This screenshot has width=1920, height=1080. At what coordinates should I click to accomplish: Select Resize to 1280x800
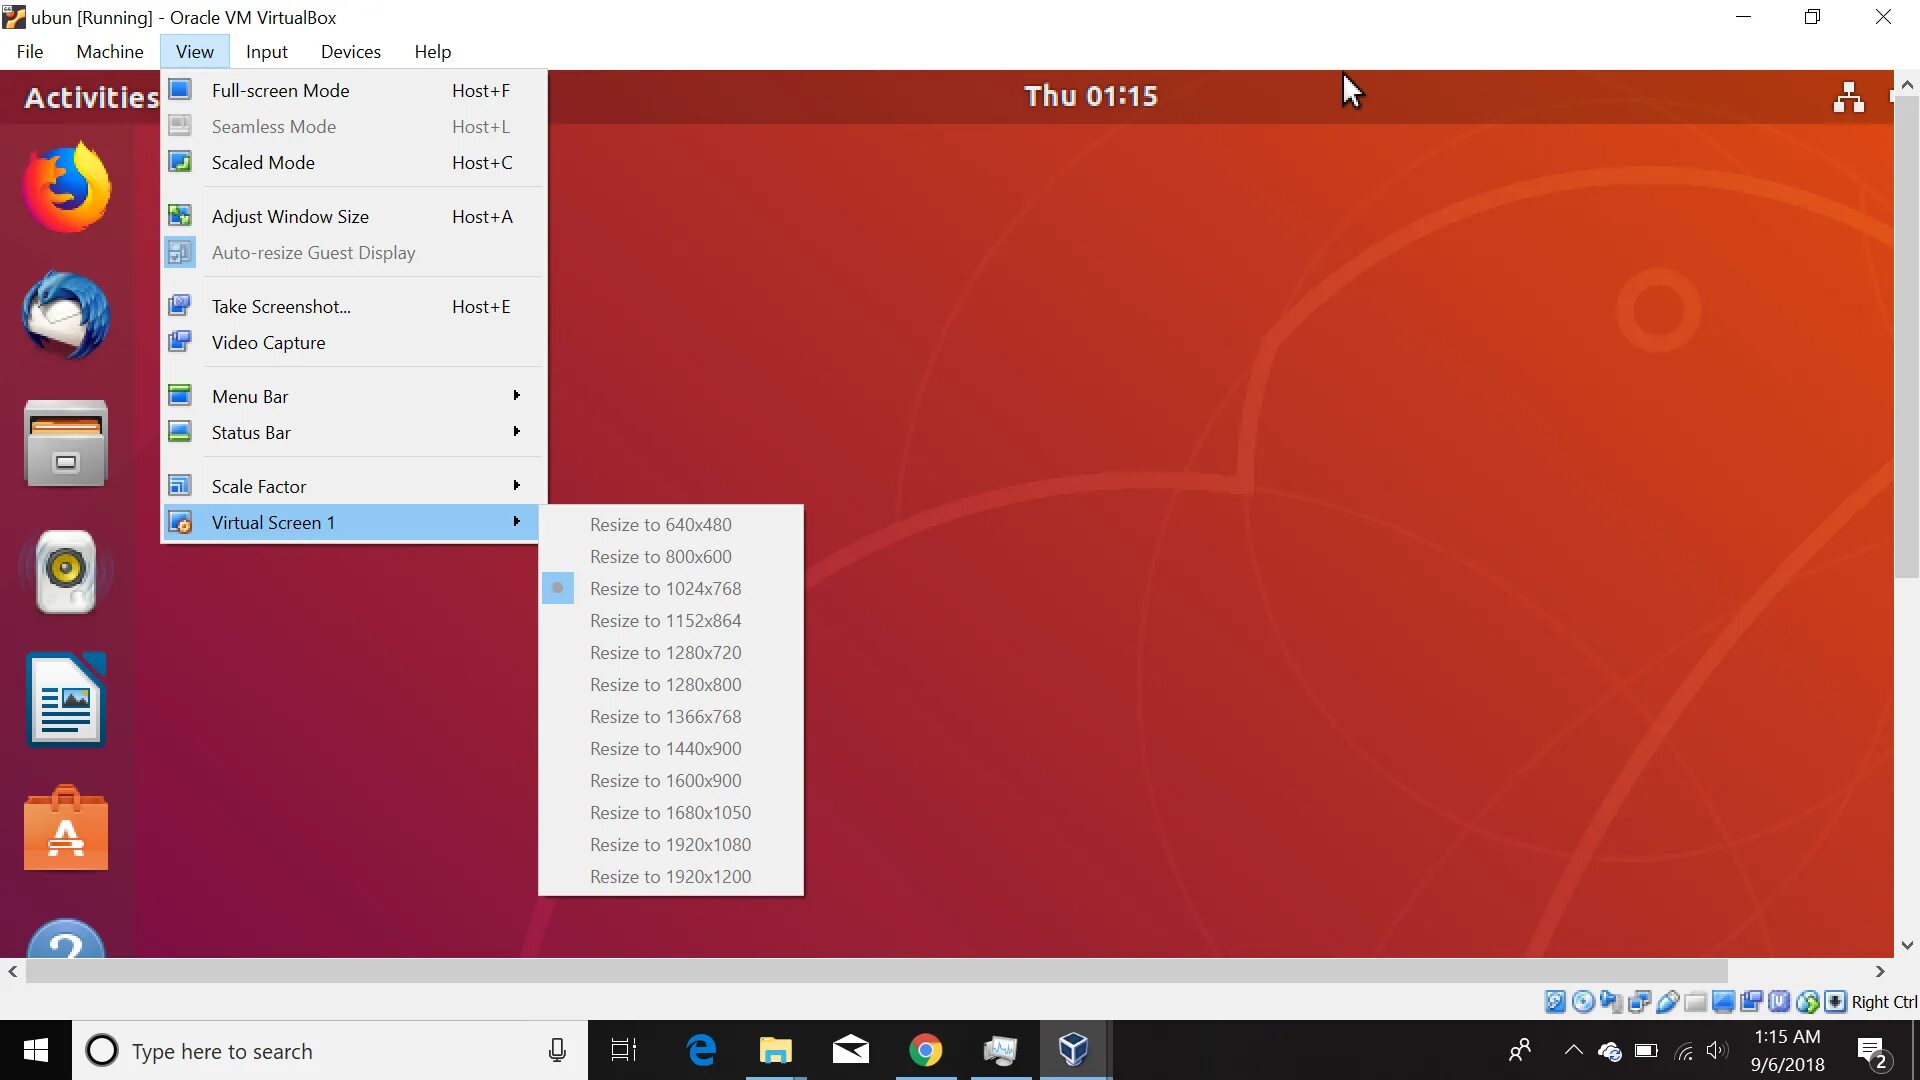click(x=671, y=685)
